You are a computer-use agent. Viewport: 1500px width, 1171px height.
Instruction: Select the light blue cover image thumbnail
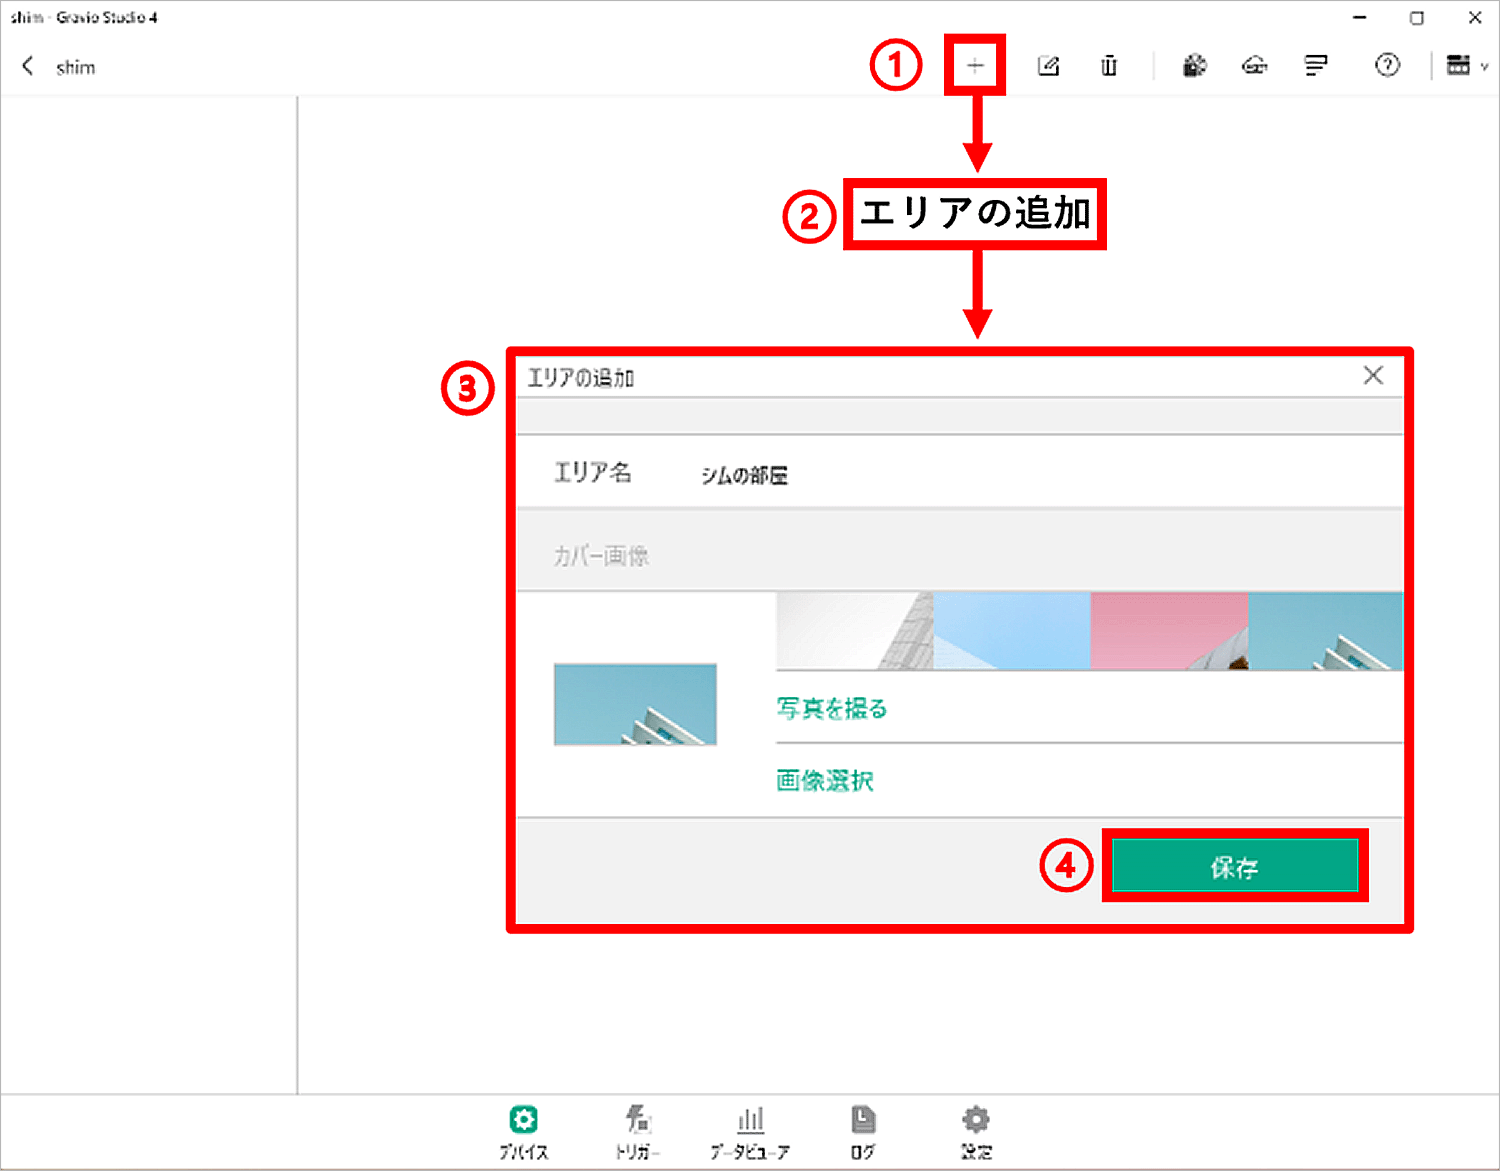click(1012, 630)
